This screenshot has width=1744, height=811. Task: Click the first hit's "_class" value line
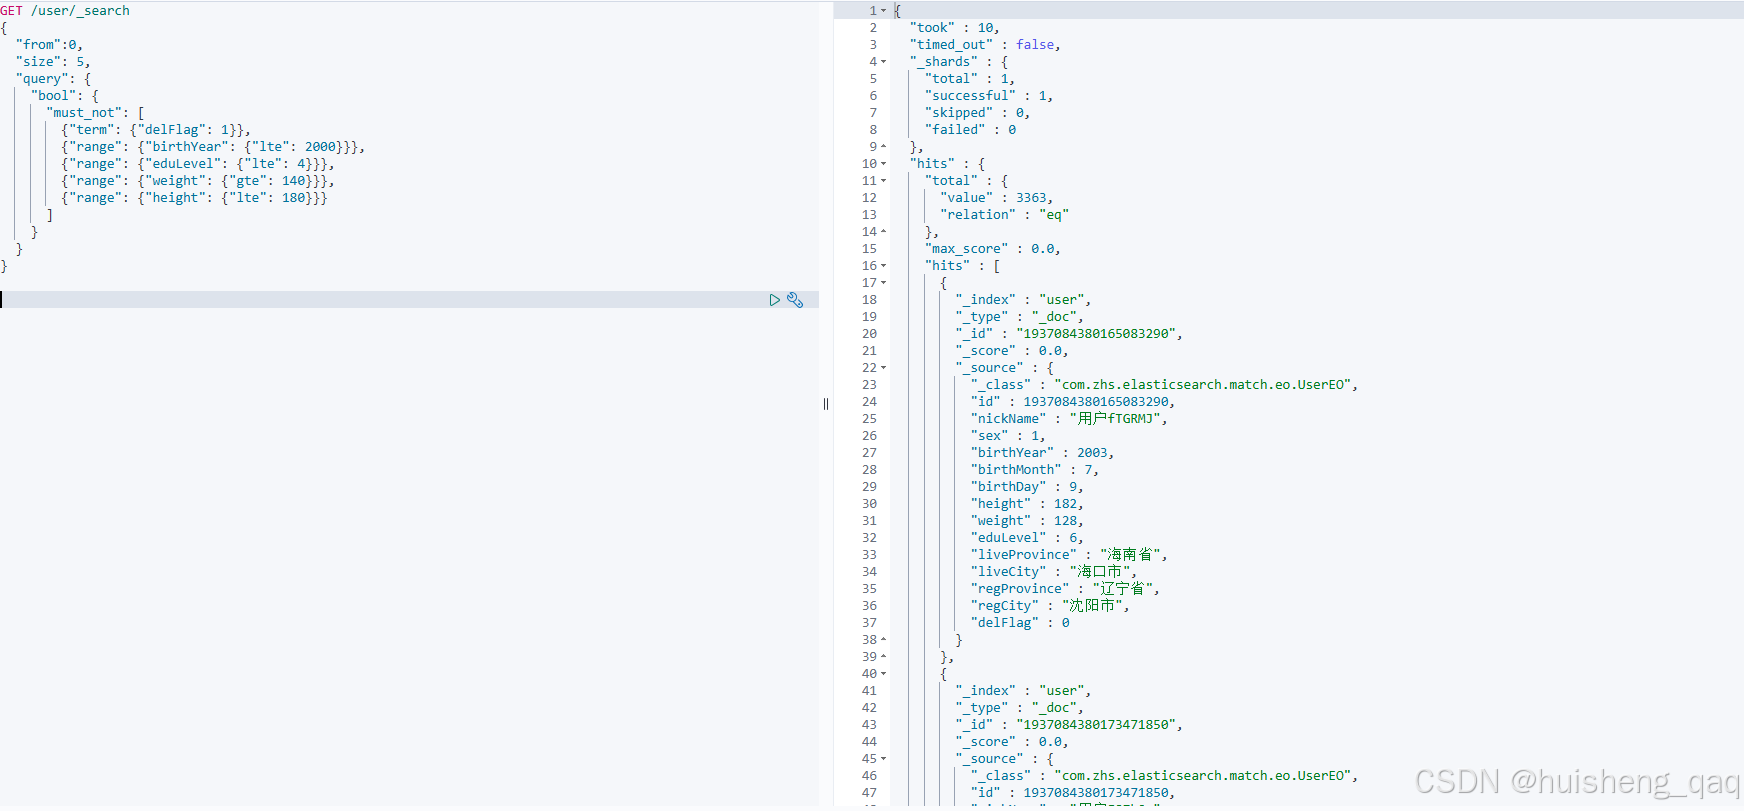[x=1164, y=385]
